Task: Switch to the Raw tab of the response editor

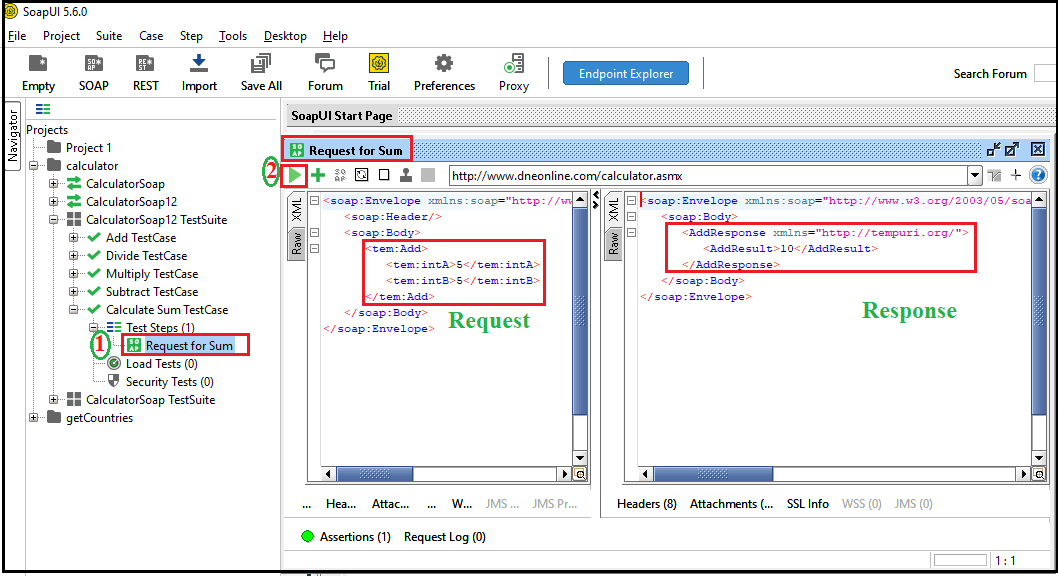Action: (613, 243)
